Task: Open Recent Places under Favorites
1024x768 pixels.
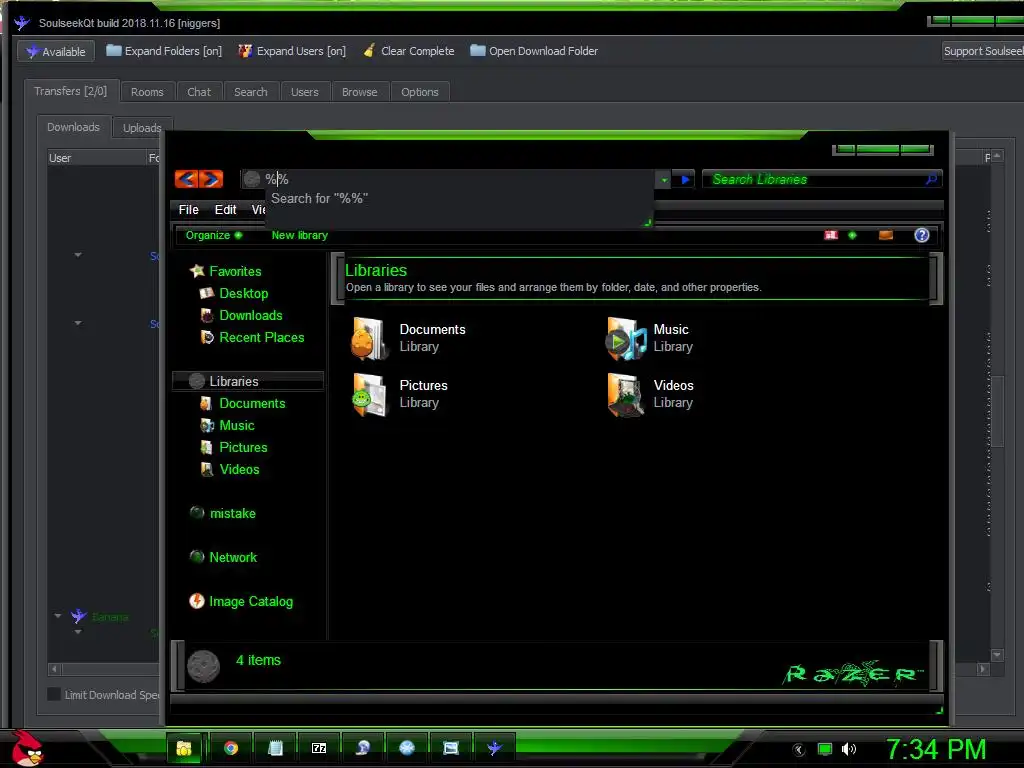Action: pyautogui.click(x=262, y=338)
